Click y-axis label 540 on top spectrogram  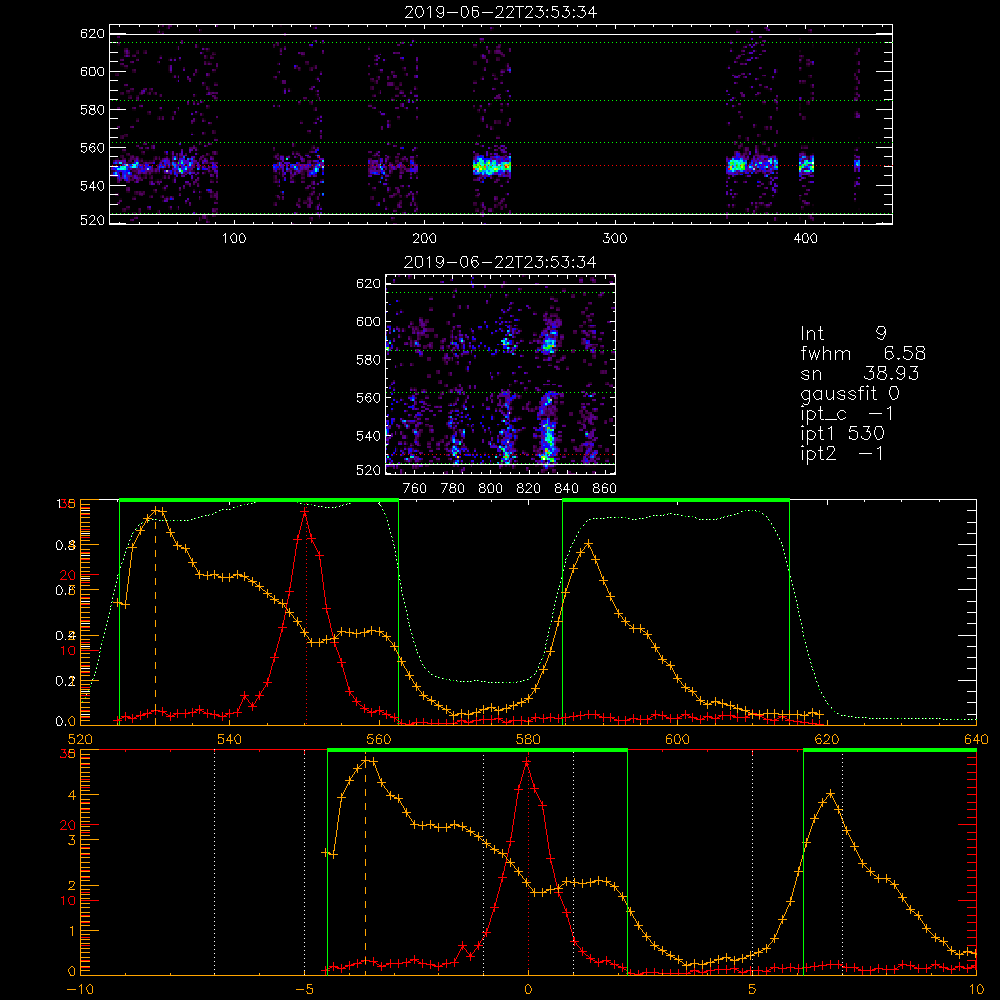tap(92, 186)
